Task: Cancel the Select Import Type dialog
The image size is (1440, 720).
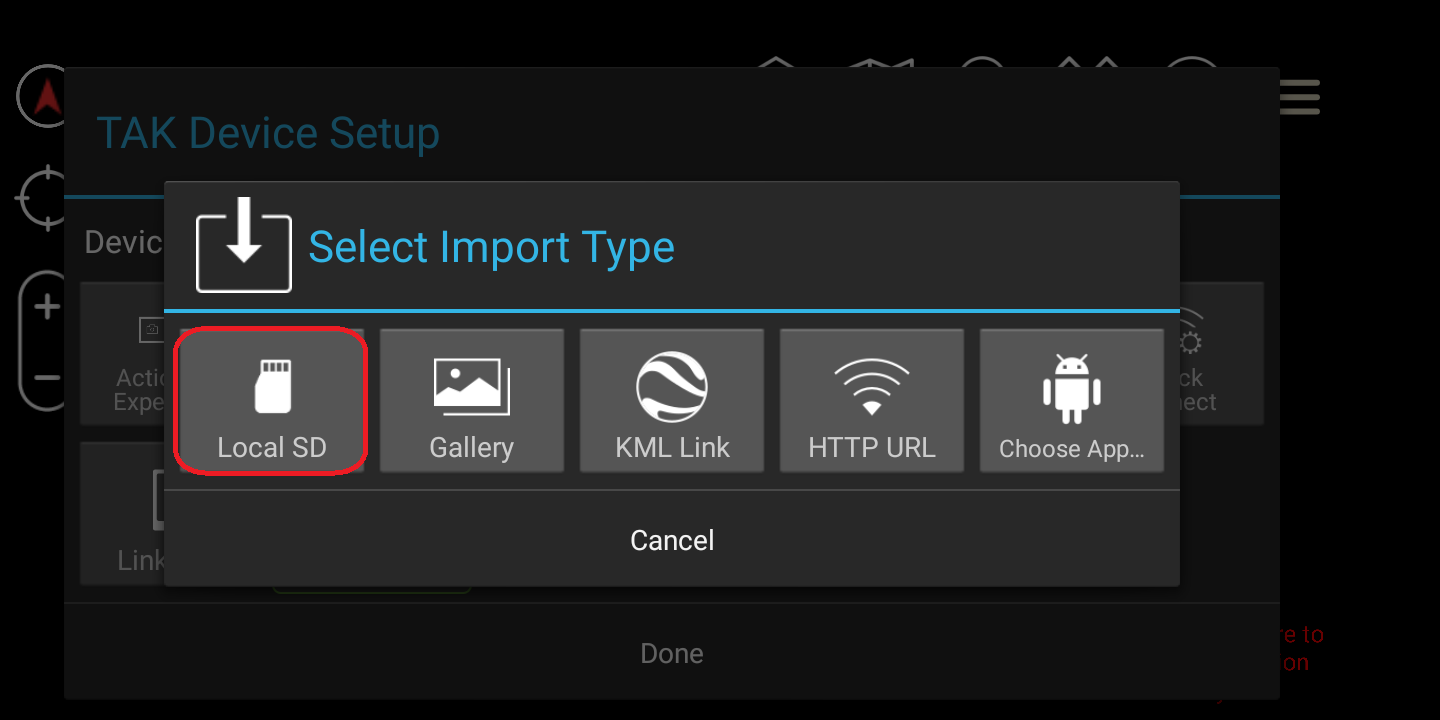Action: point(672,540)
